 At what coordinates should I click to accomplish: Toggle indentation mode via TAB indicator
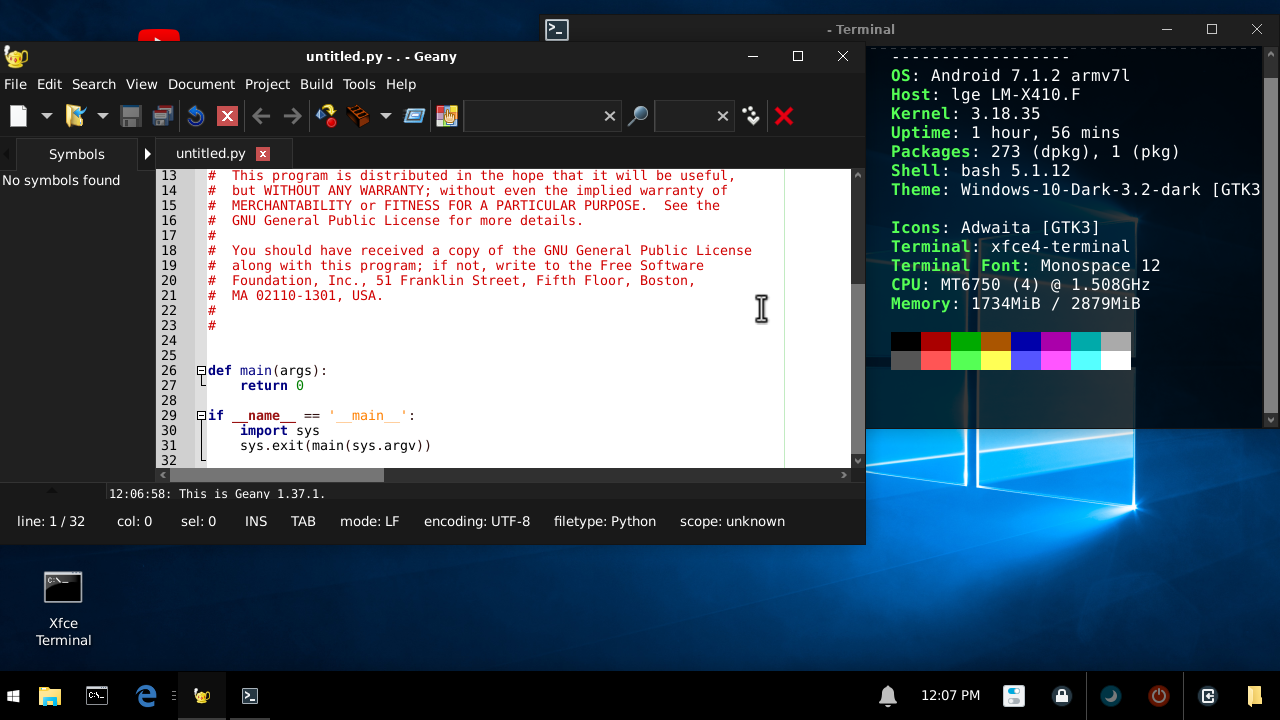click(x=303, y=521)
